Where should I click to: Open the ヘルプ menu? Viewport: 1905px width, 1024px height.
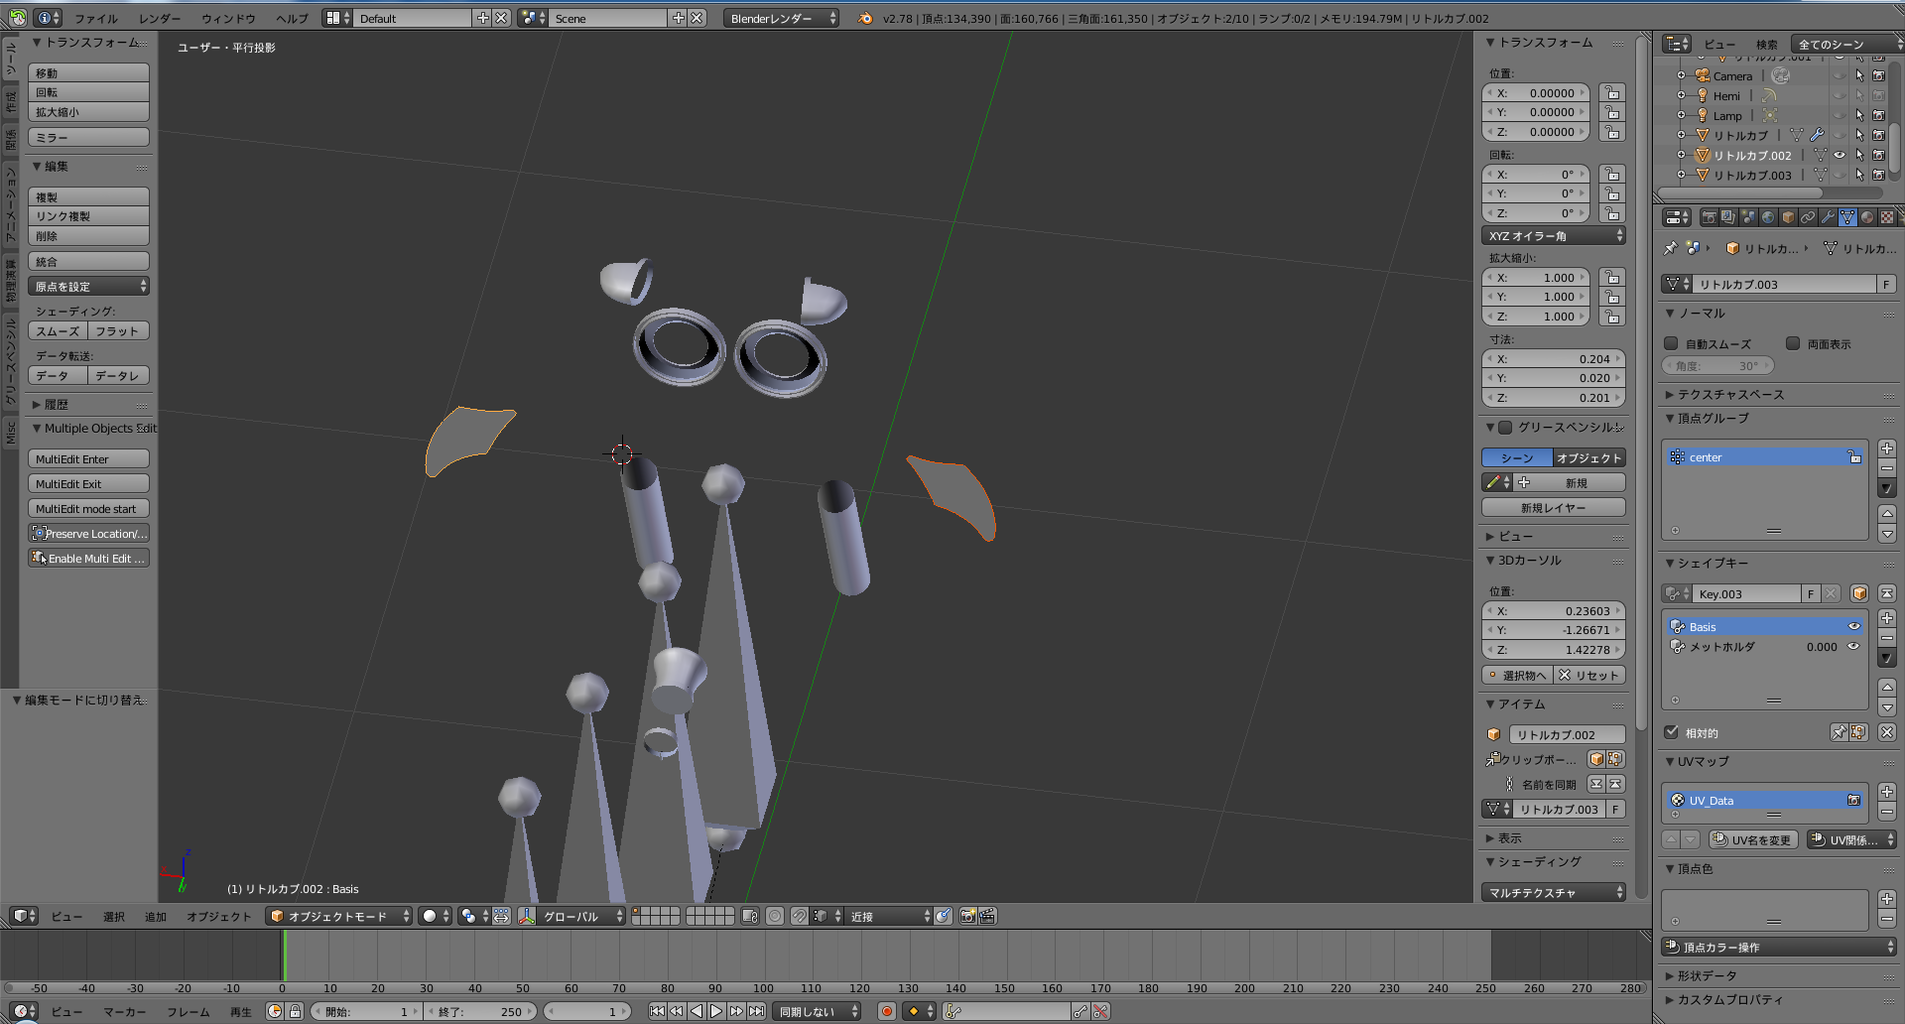point(292,18)
